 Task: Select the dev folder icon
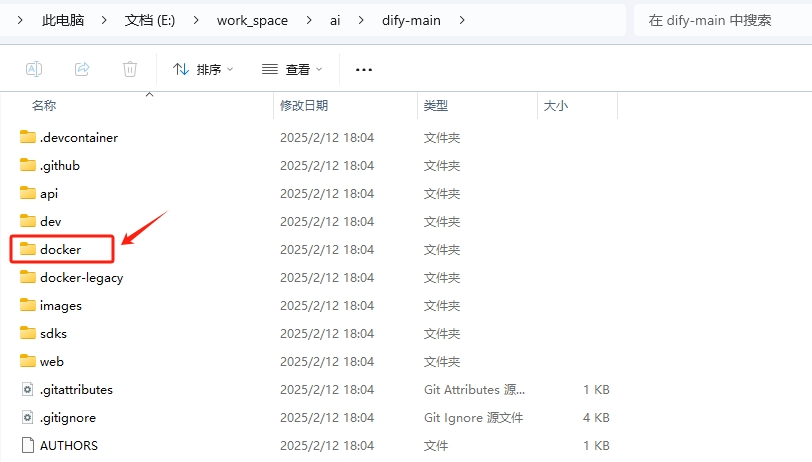[27, 221]
